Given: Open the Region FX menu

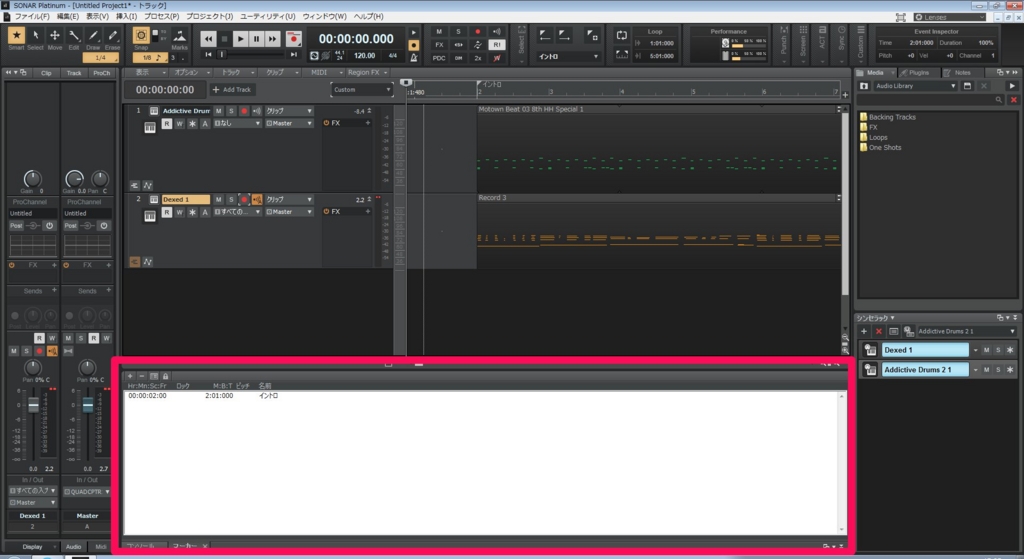Looking at the screenshot, I should (367, 72).
